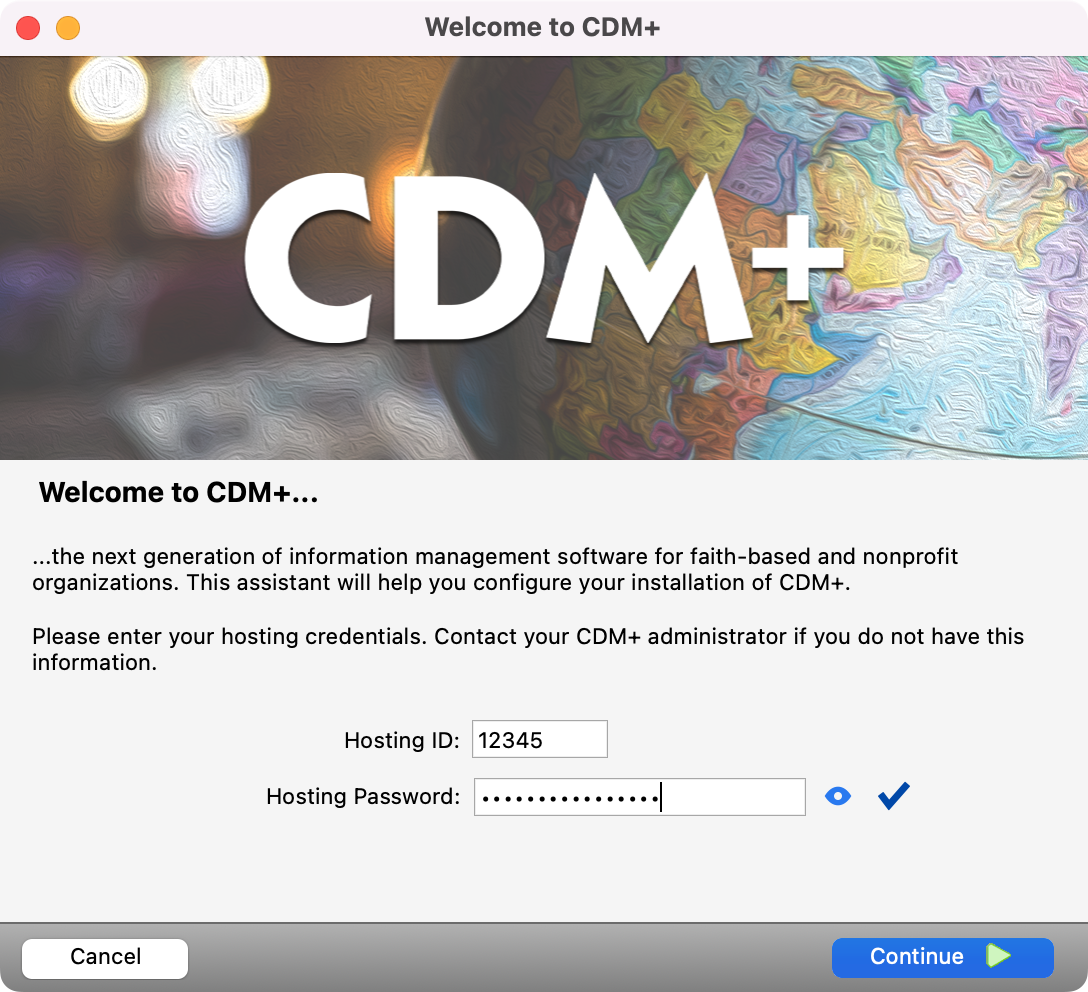The width and height of the screenshot is (1088, 992).
Task: Click the blue checkmark validation icon
Action: [893, 796]
